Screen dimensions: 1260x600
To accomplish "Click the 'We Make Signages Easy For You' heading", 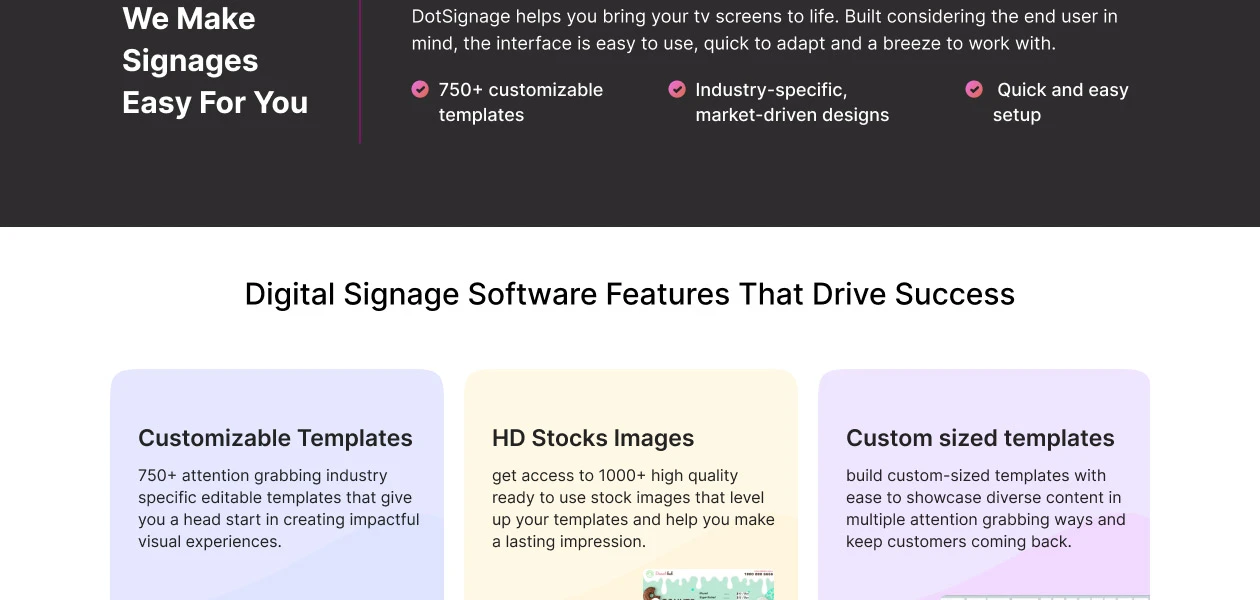I will coord(214,61).
